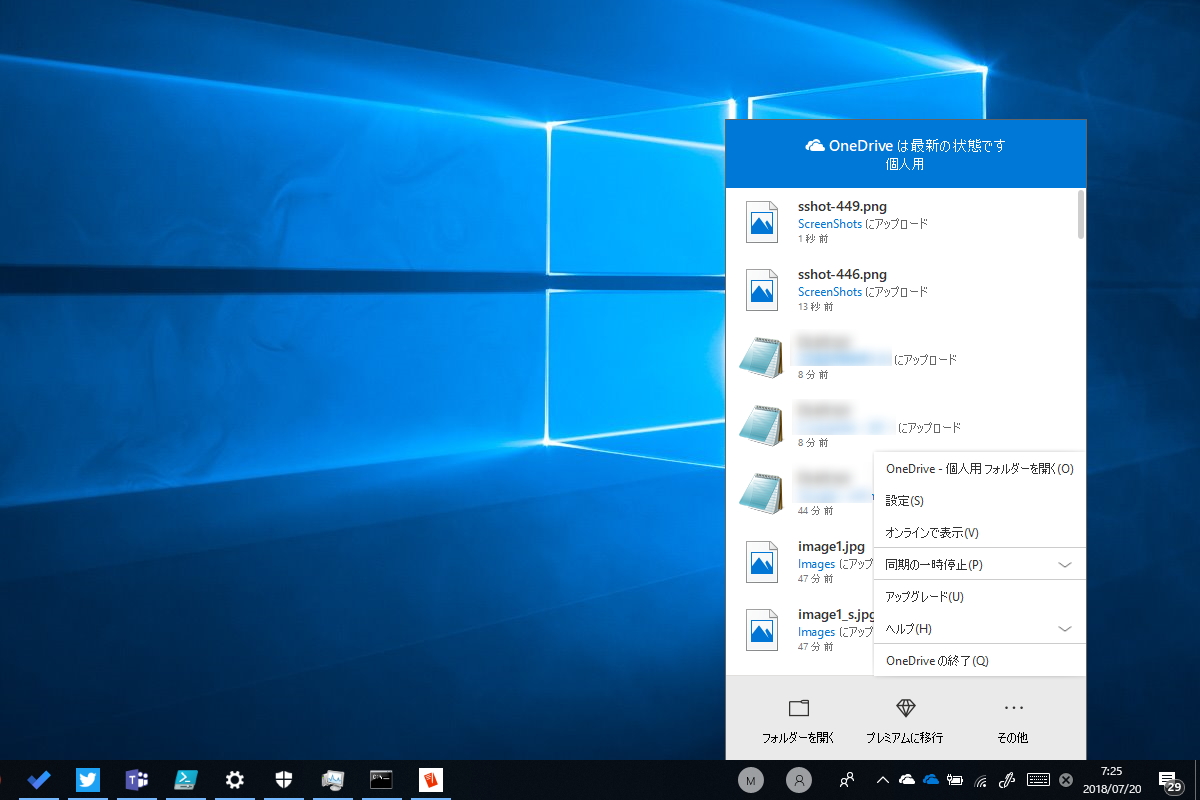1200x800 pixels.
Task: Click the notepad icon of first blurred file
Action: 760,357
